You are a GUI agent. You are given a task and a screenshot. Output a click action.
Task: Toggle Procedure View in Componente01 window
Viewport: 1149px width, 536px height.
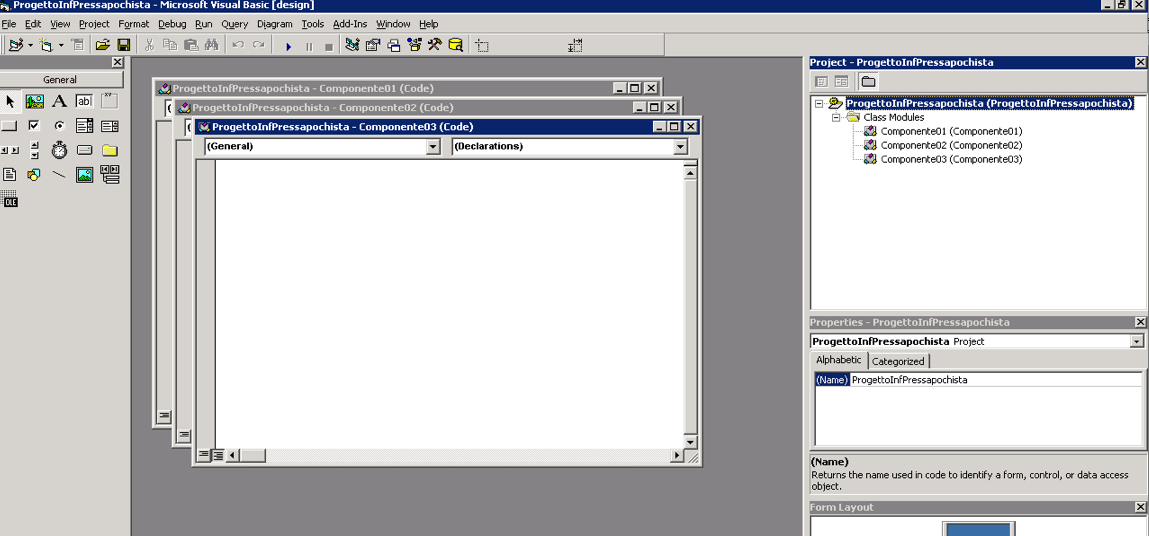(163, 416)
